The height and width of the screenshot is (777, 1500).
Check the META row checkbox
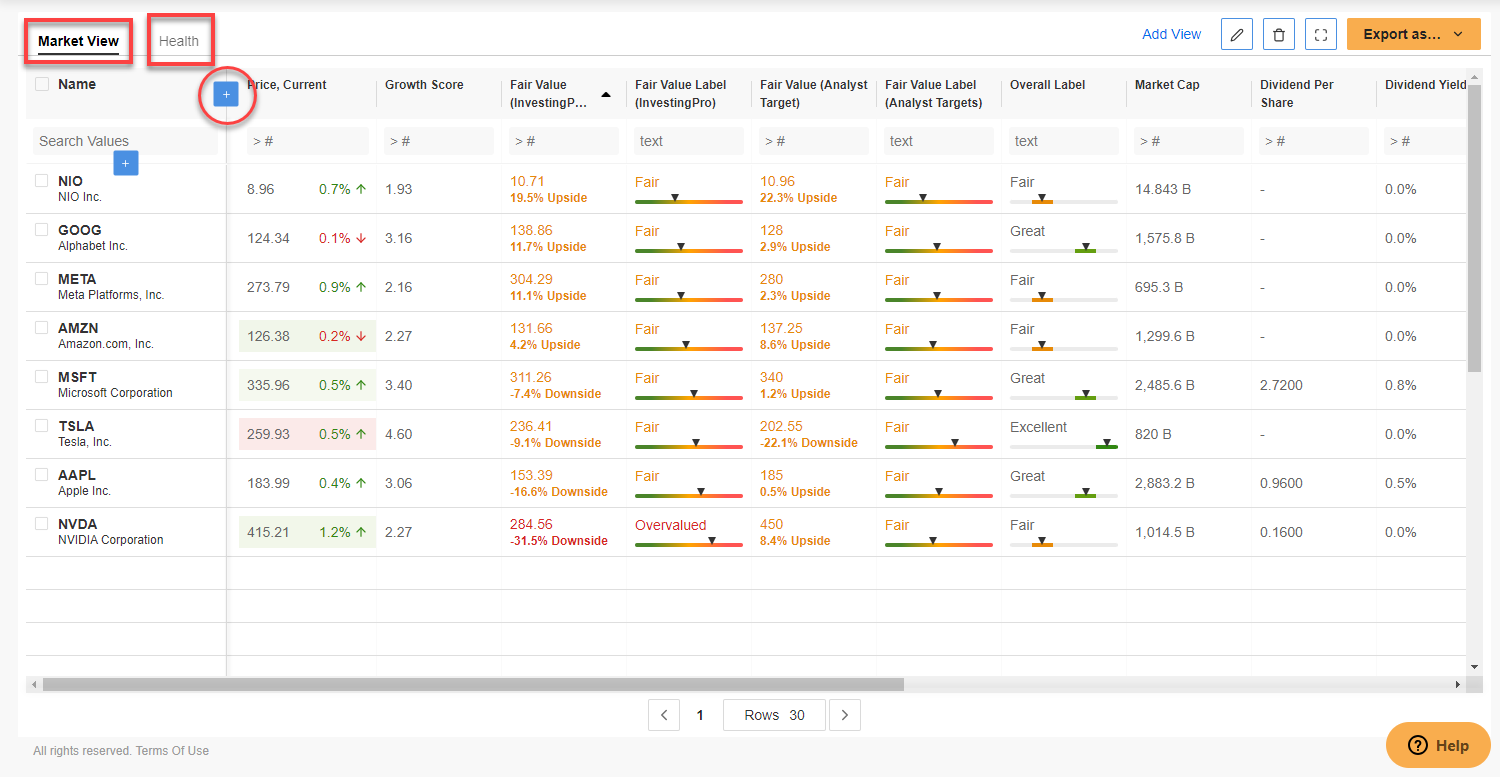pyautogui.click(x=42, y=279)
